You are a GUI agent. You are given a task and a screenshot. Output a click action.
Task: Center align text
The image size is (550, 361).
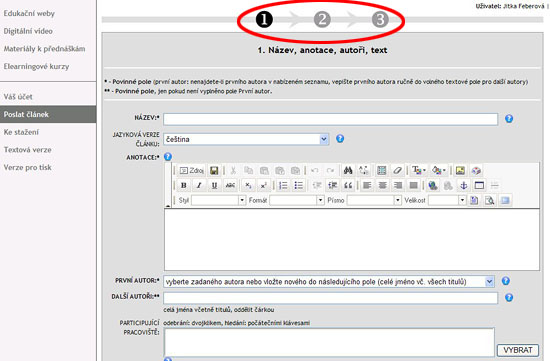click(x=383, y=185)
